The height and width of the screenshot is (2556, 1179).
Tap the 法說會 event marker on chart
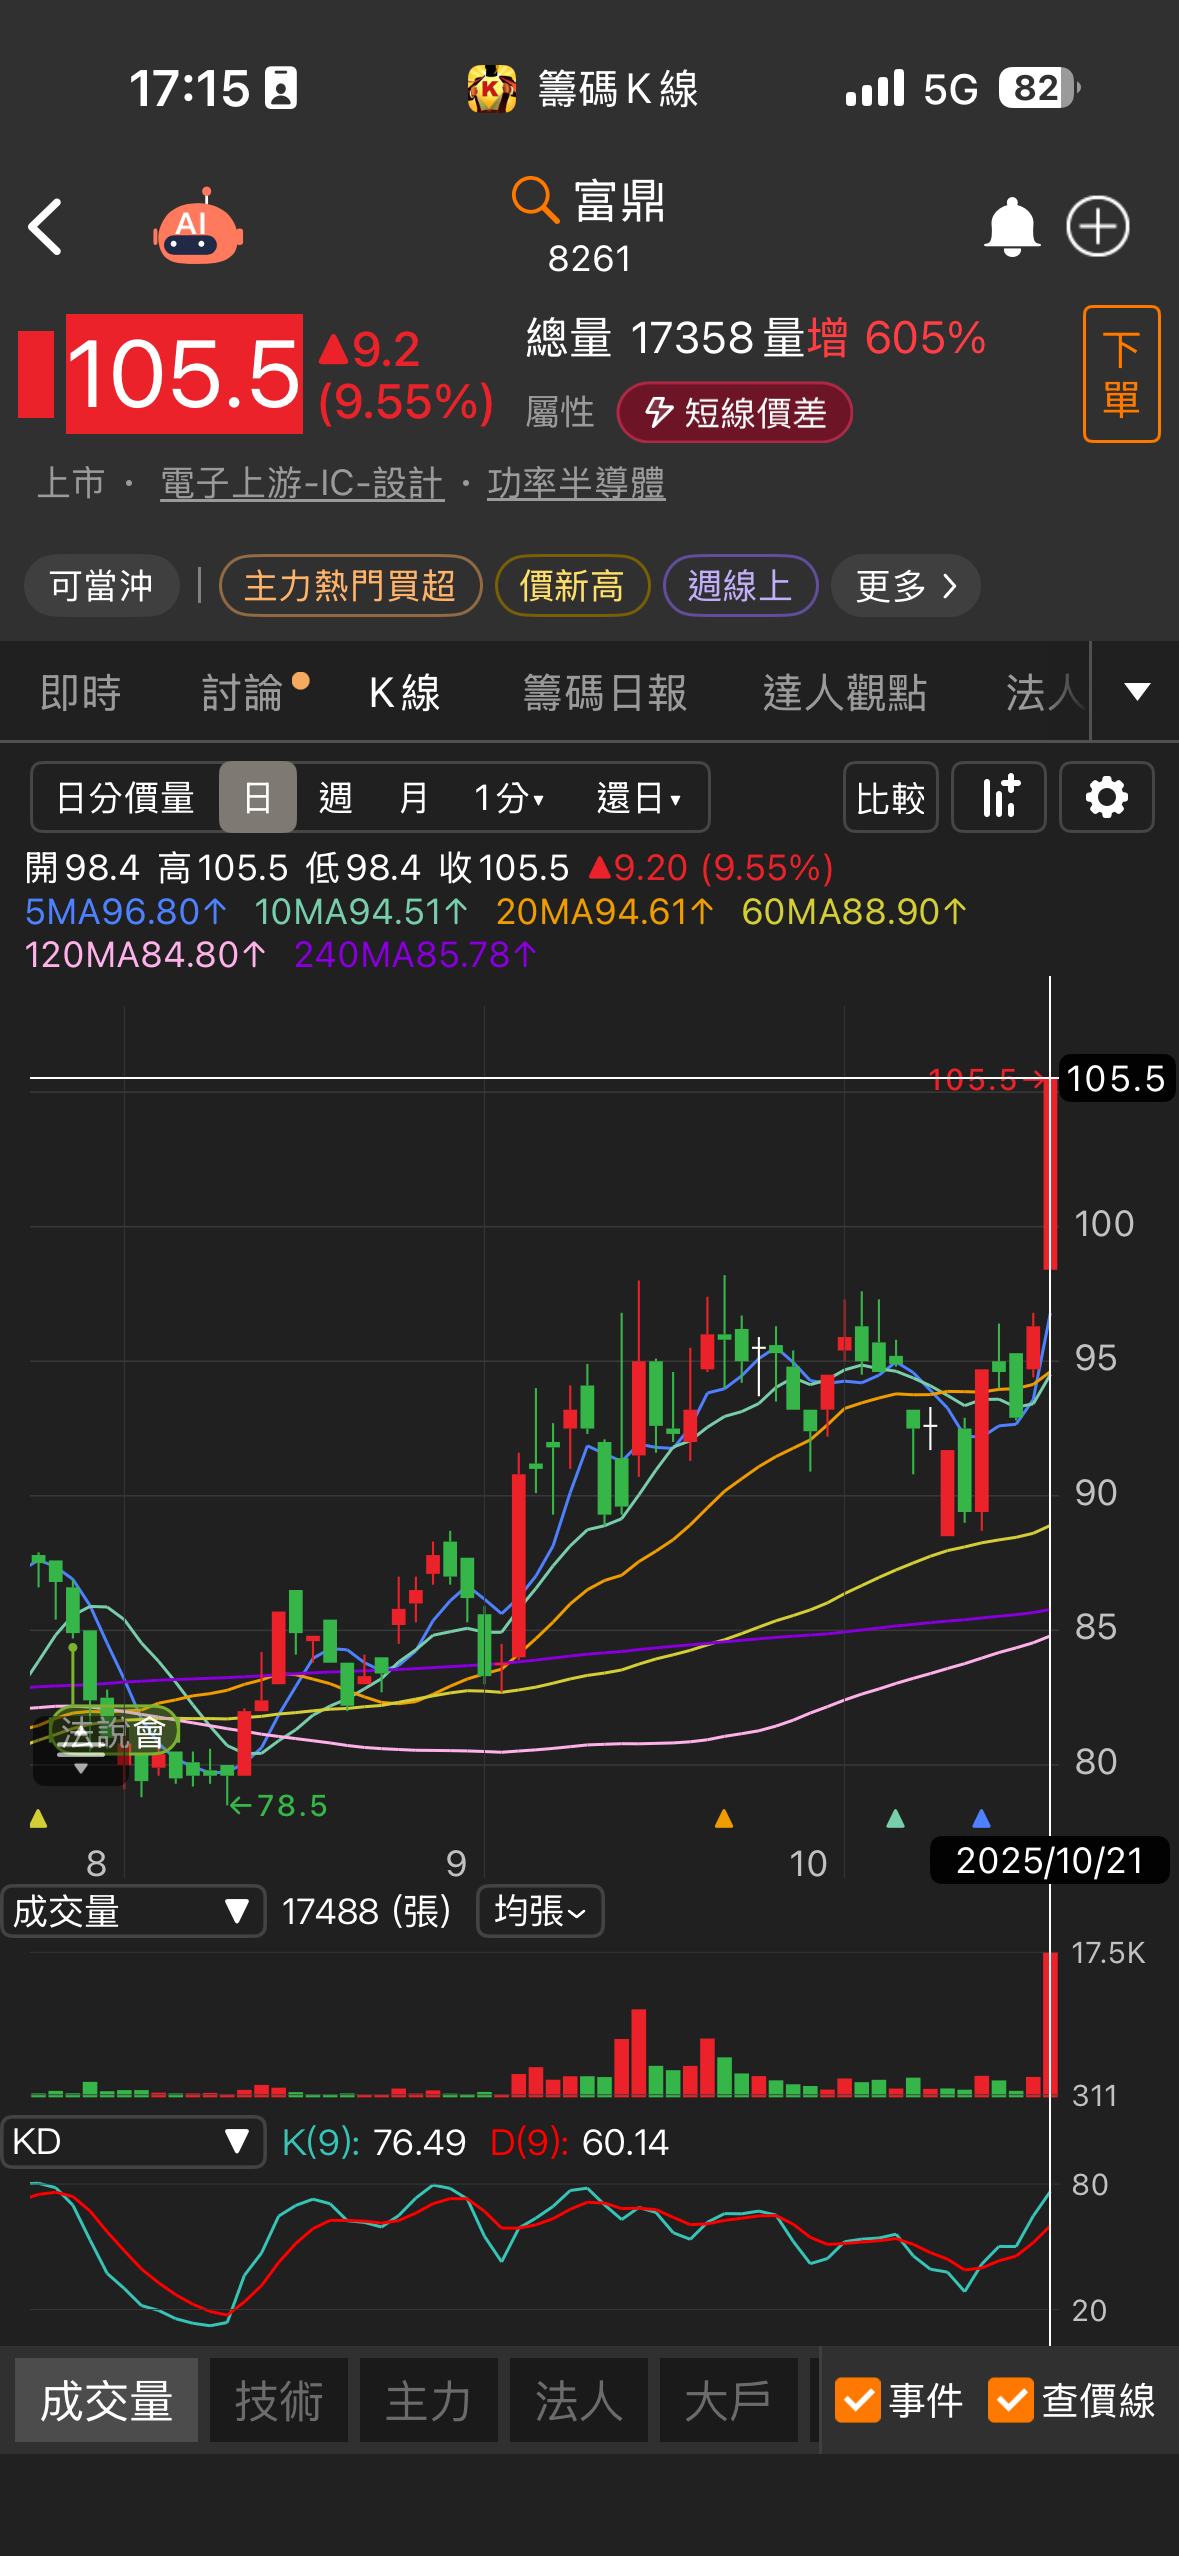[x=113, y=1732]
